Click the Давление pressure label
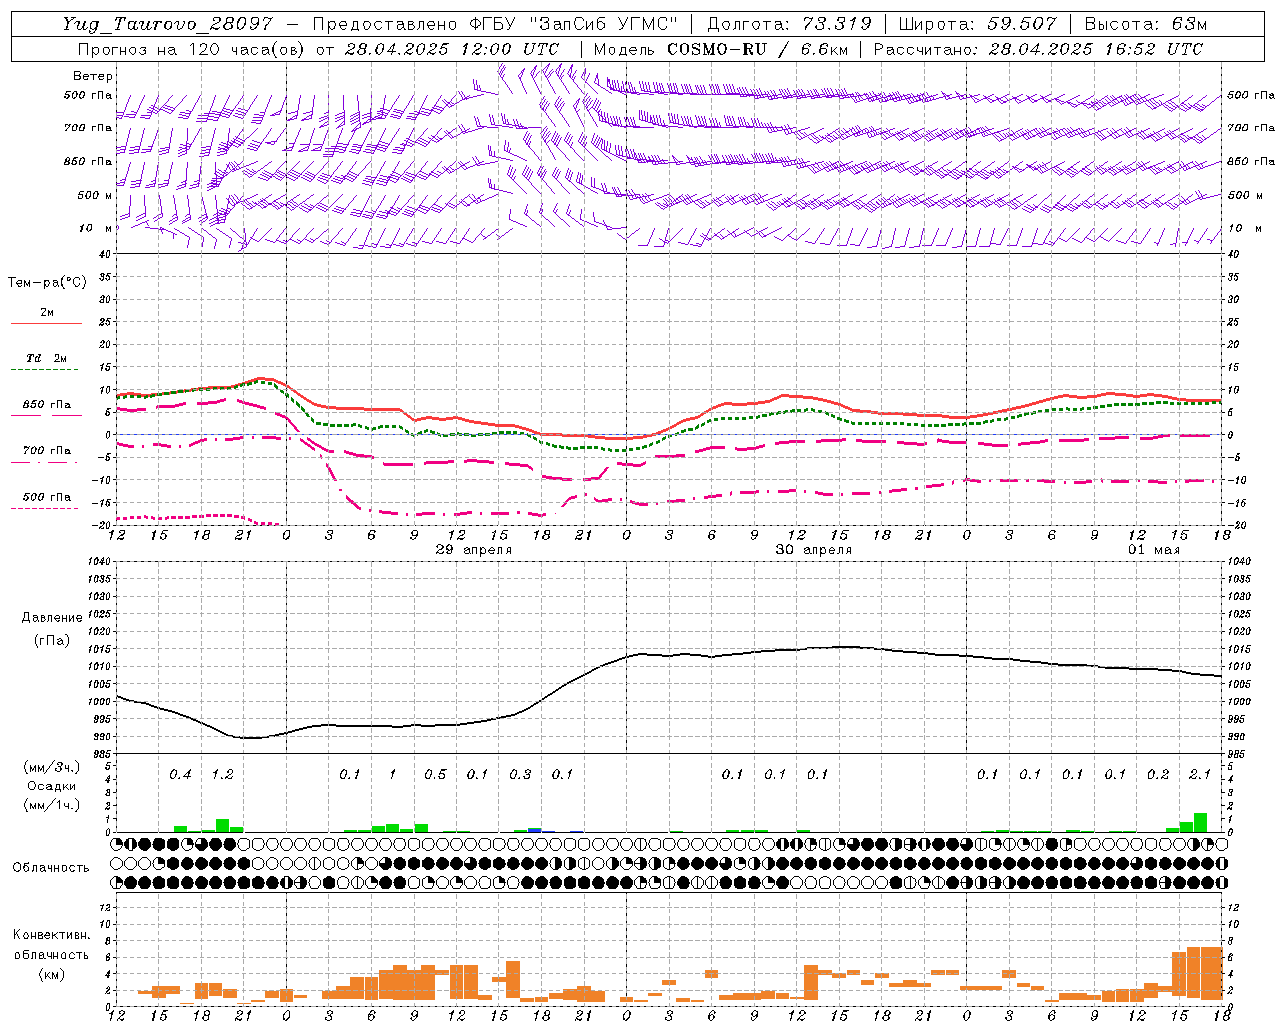The width and height of the screenshot is (1280, 1024). pyautogui.click(x=52, y=618)
